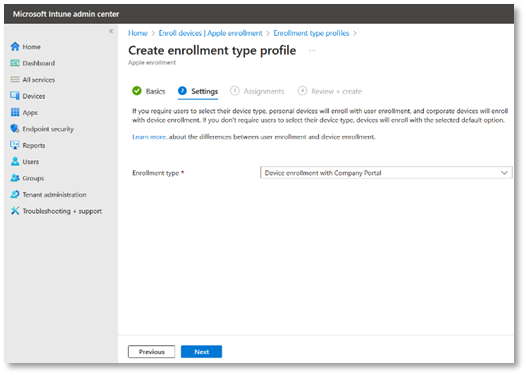Open the Learn more link
Viewport: 526px width, 375px height.
coord(149,137)
